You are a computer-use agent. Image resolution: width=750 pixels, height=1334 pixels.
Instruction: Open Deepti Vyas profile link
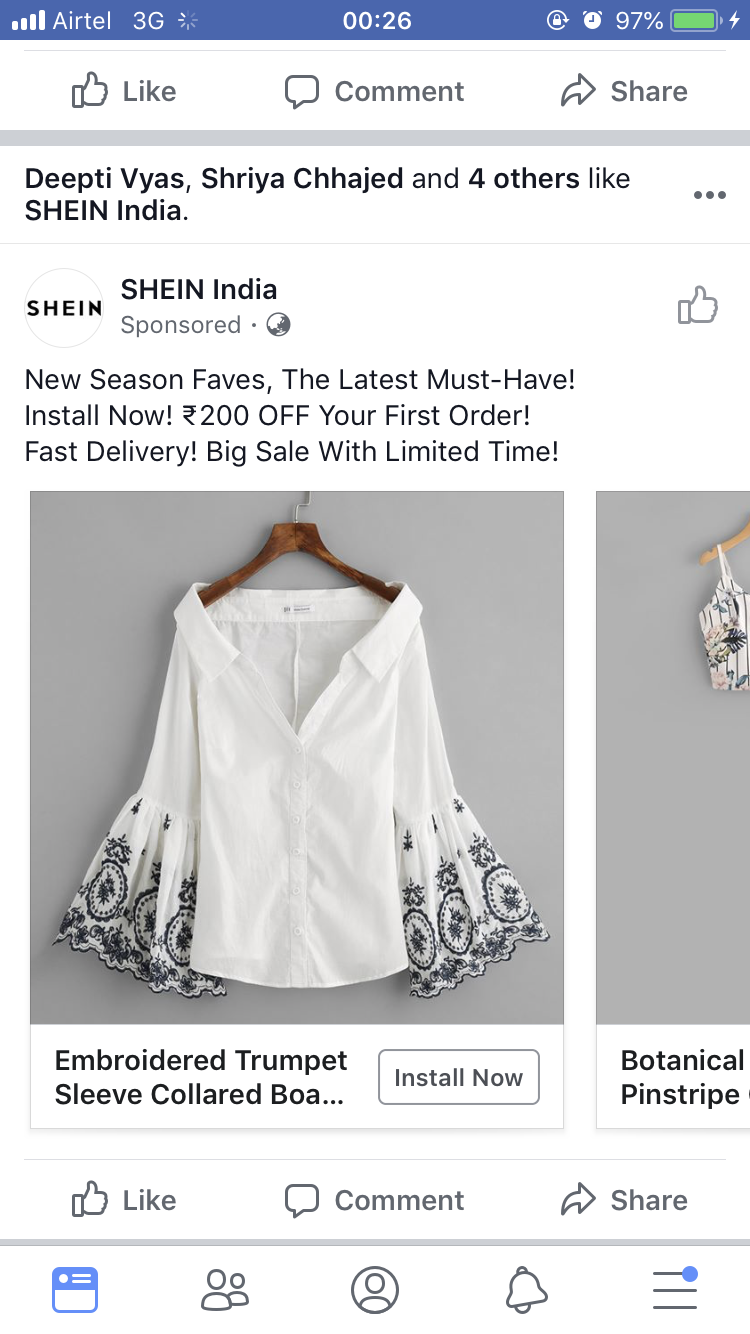[x=104, y=179]
